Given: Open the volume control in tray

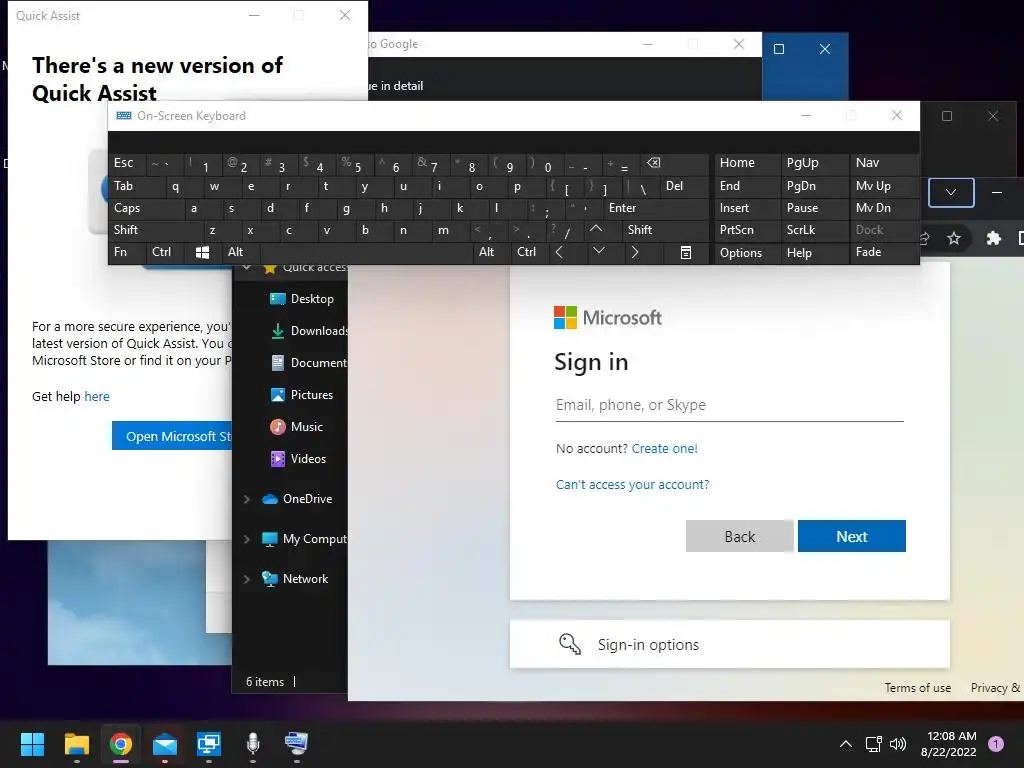Looking at the screenshot, I should pyautogui.click(x=898, y=744).
